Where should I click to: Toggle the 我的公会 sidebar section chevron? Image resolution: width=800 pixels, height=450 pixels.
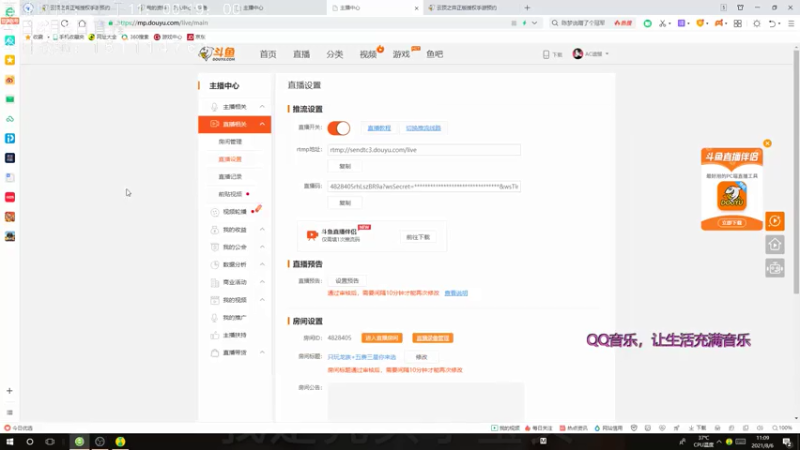[x=262, y=247]
